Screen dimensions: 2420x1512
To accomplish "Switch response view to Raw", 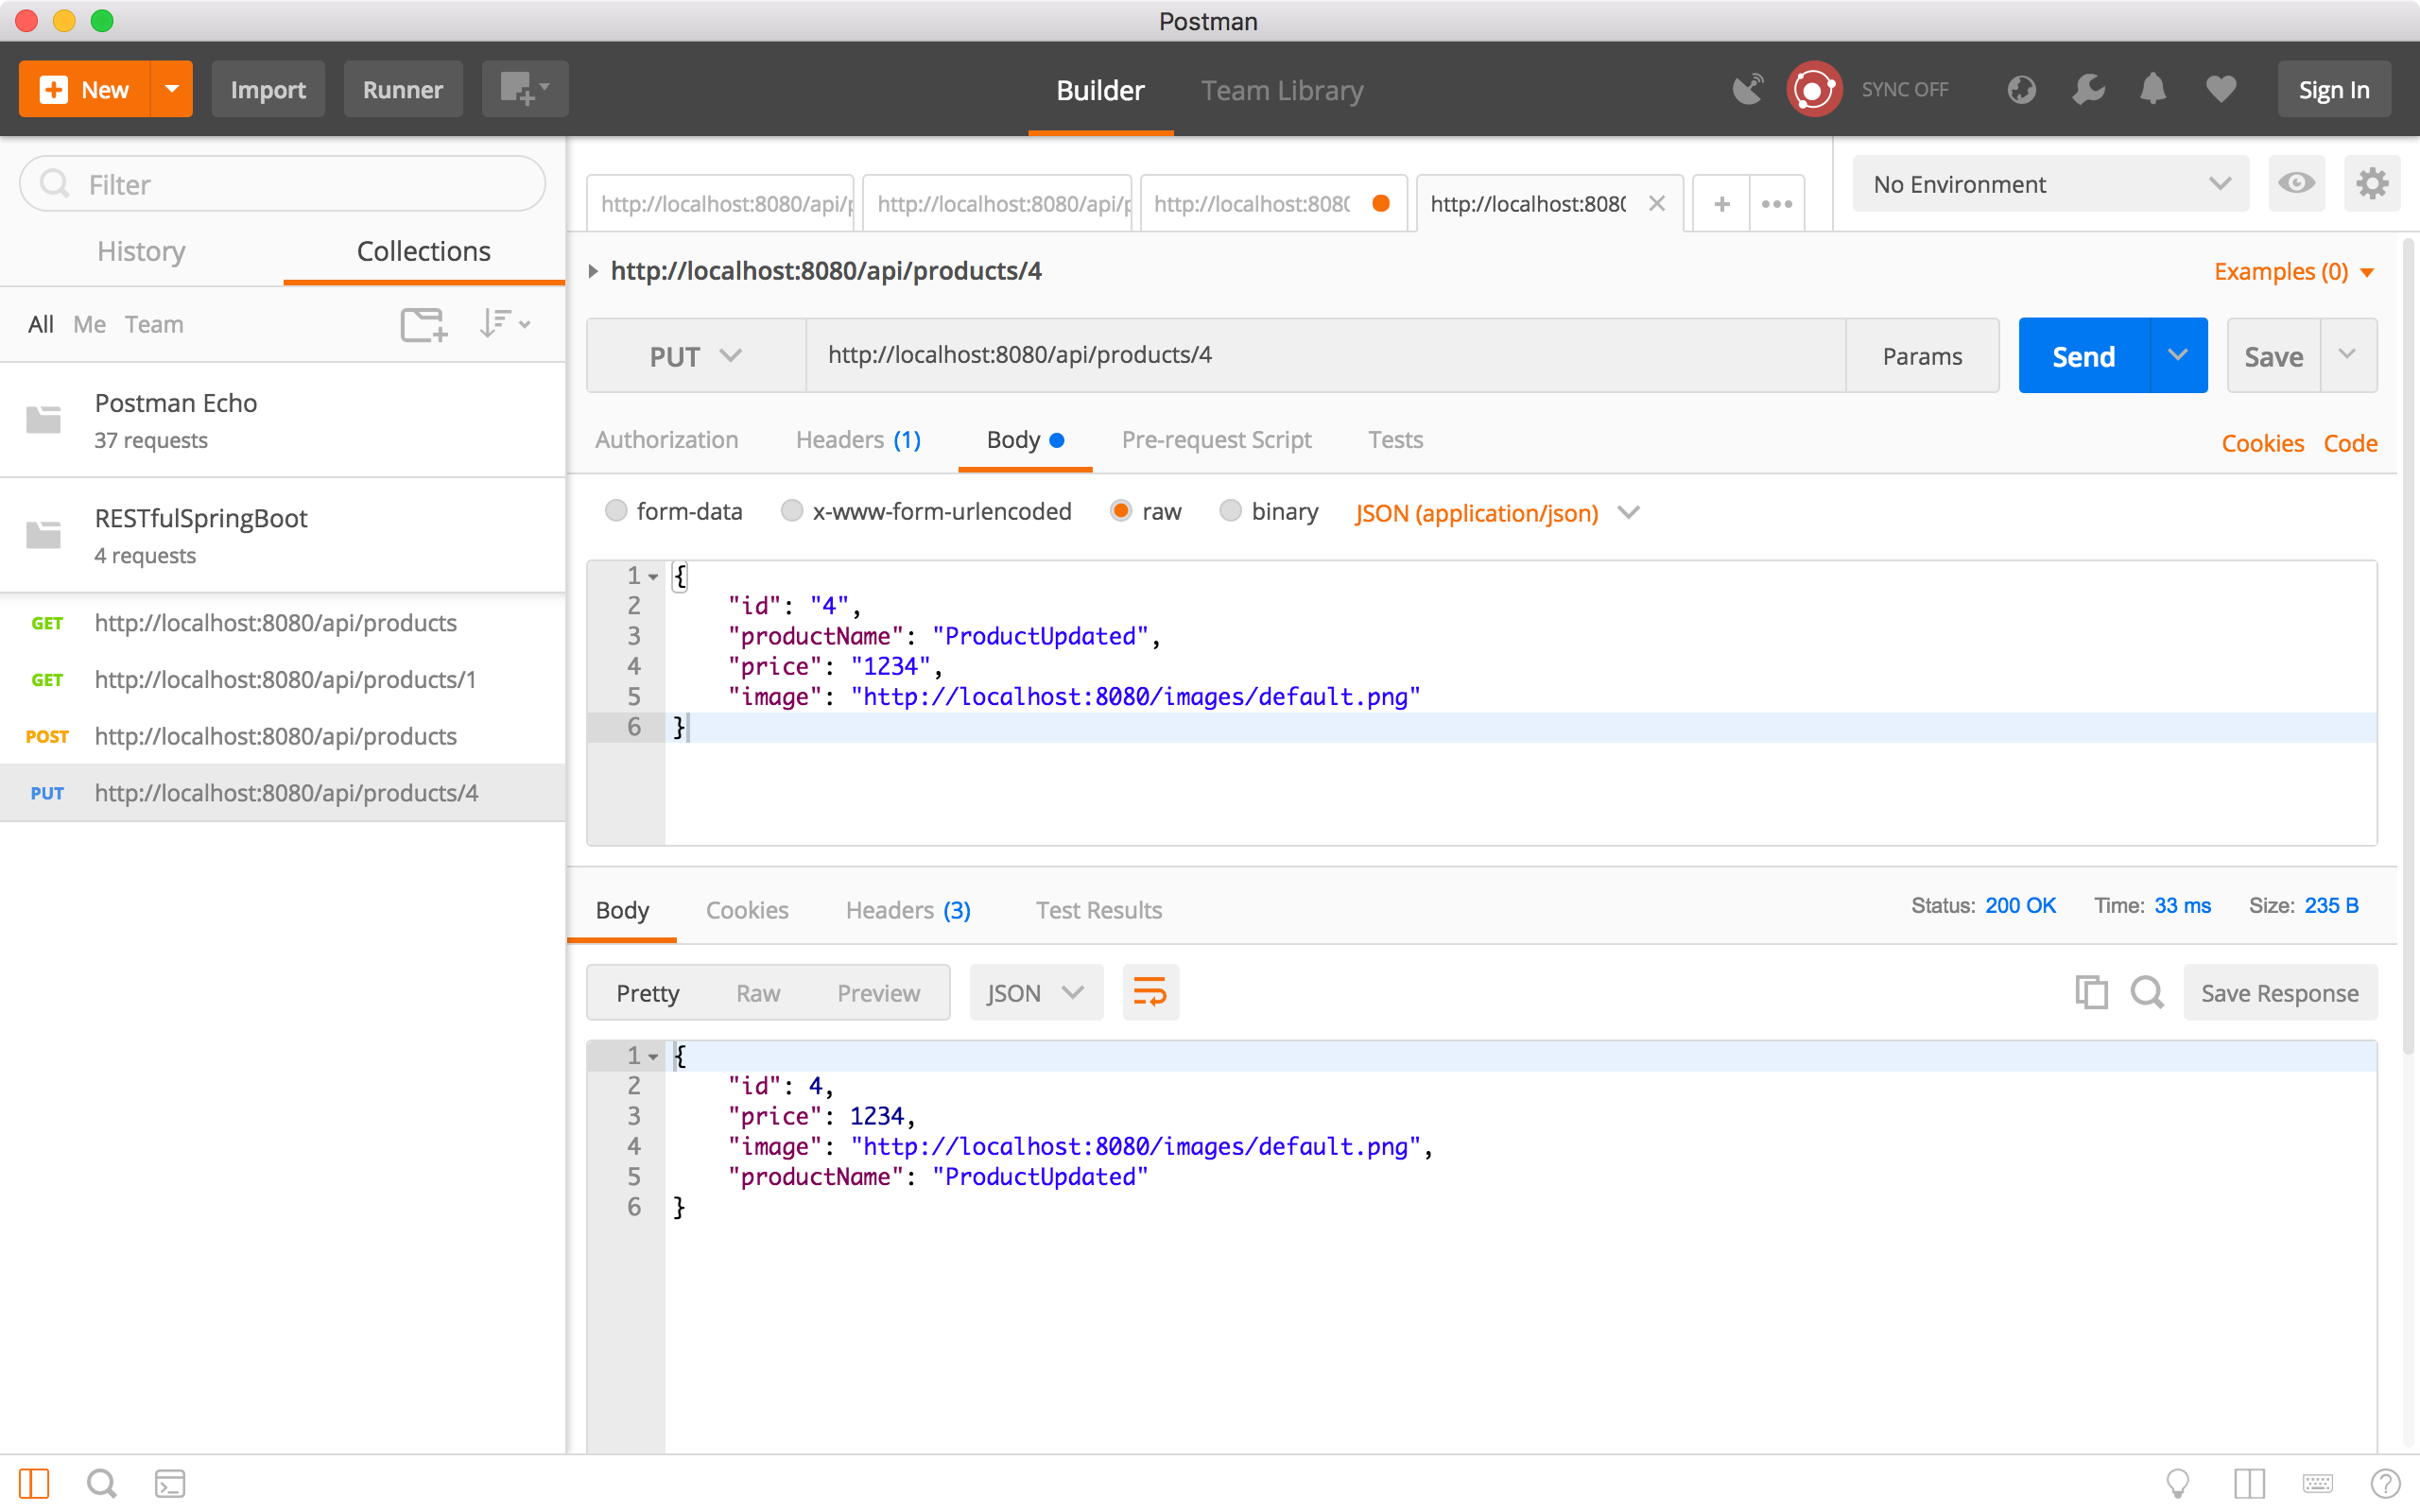I will coord(758,993).
